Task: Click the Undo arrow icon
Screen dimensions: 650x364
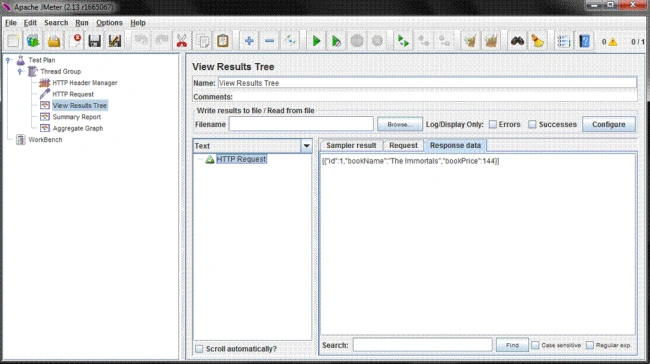Action: pos(141,41)
